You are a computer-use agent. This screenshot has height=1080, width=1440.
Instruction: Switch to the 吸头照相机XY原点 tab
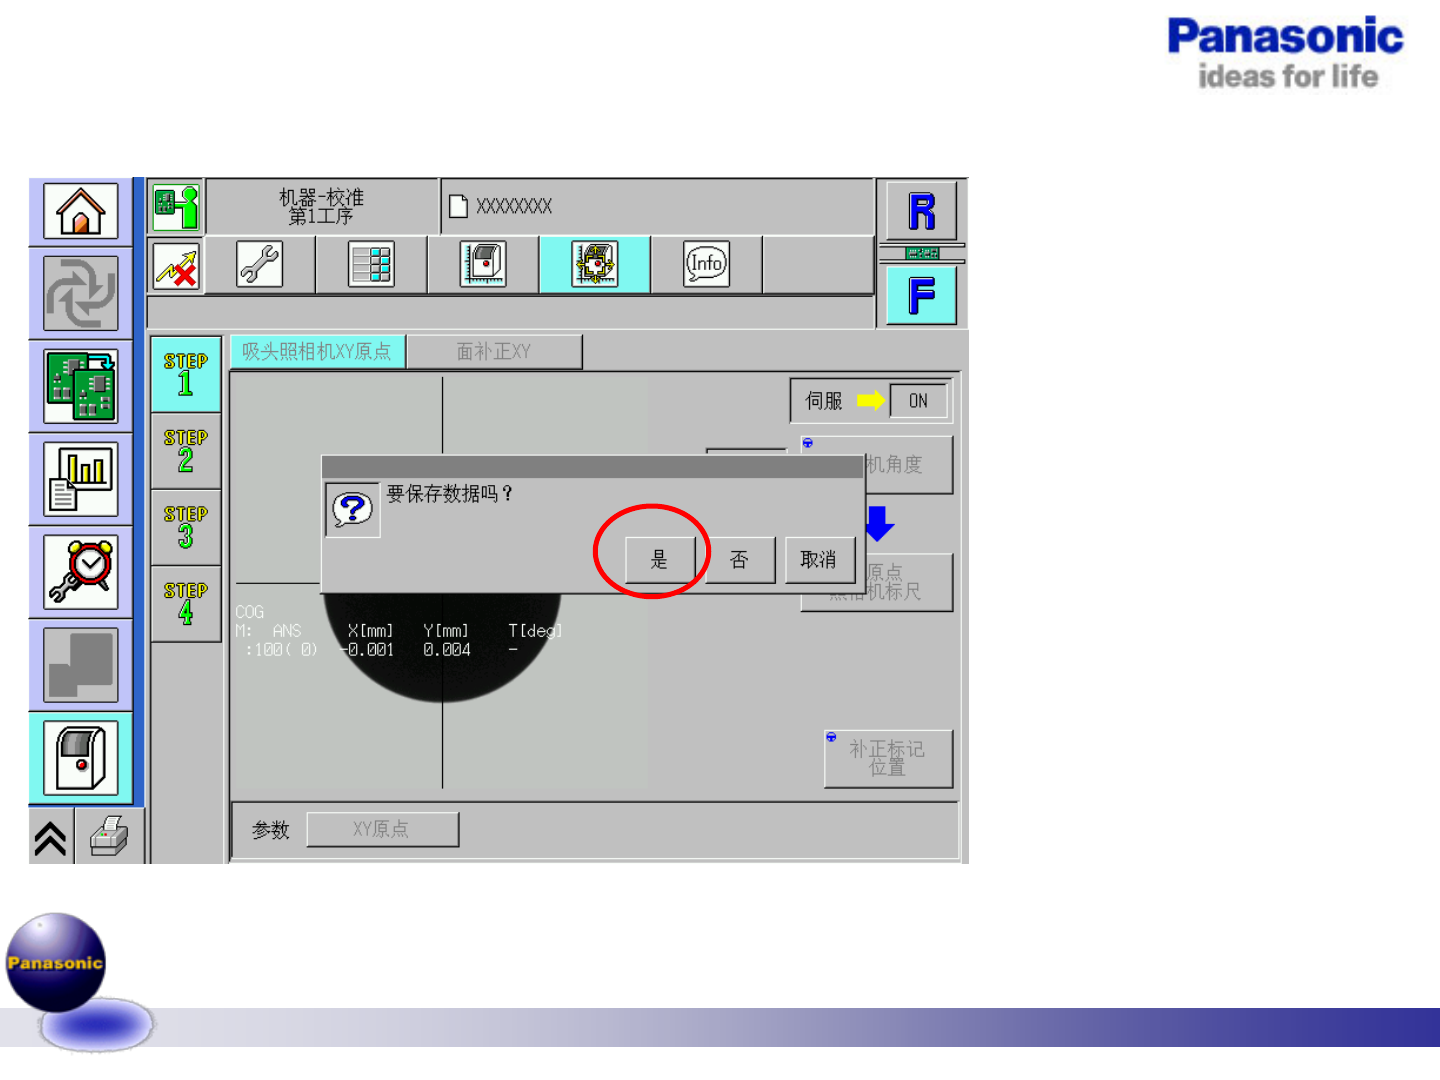(317, 352)
